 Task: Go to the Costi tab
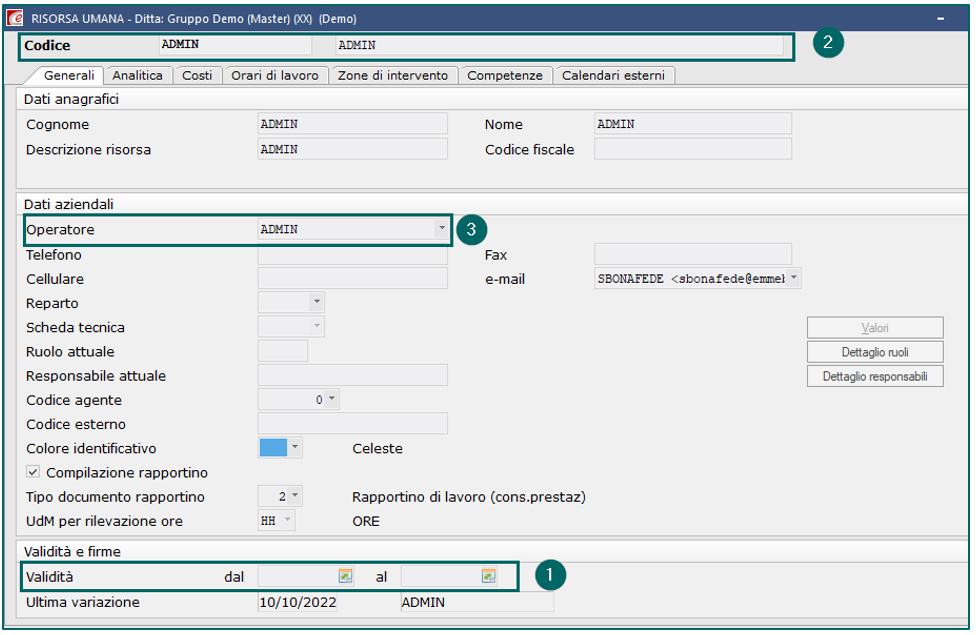click(x=197, y=75)
